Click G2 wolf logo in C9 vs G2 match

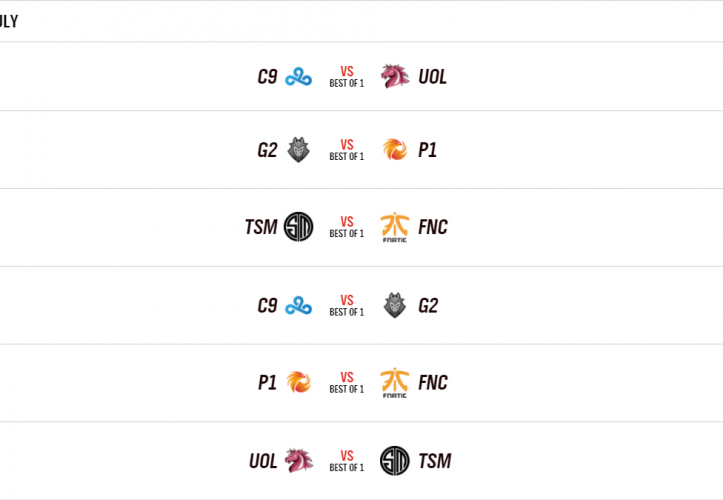[x=395, y=305]
